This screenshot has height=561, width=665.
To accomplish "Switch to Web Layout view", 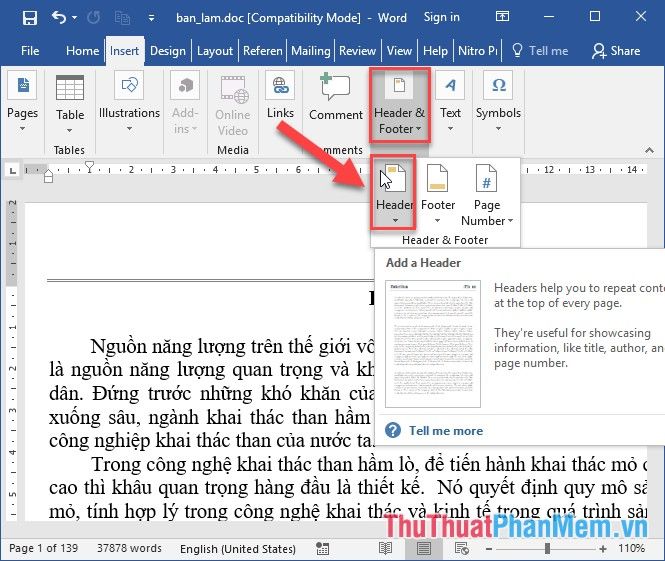I will coord(461,548).
